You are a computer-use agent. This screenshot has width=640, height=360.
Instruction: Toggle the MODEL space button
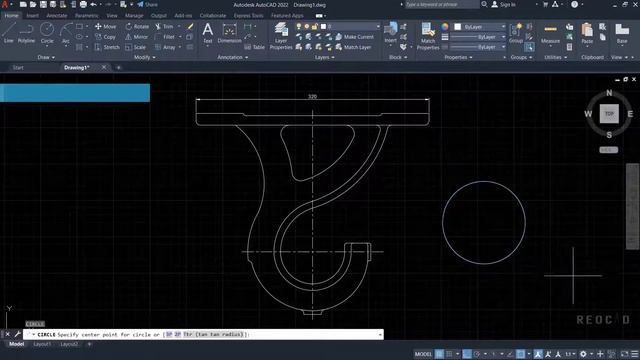tap(423, 354)
